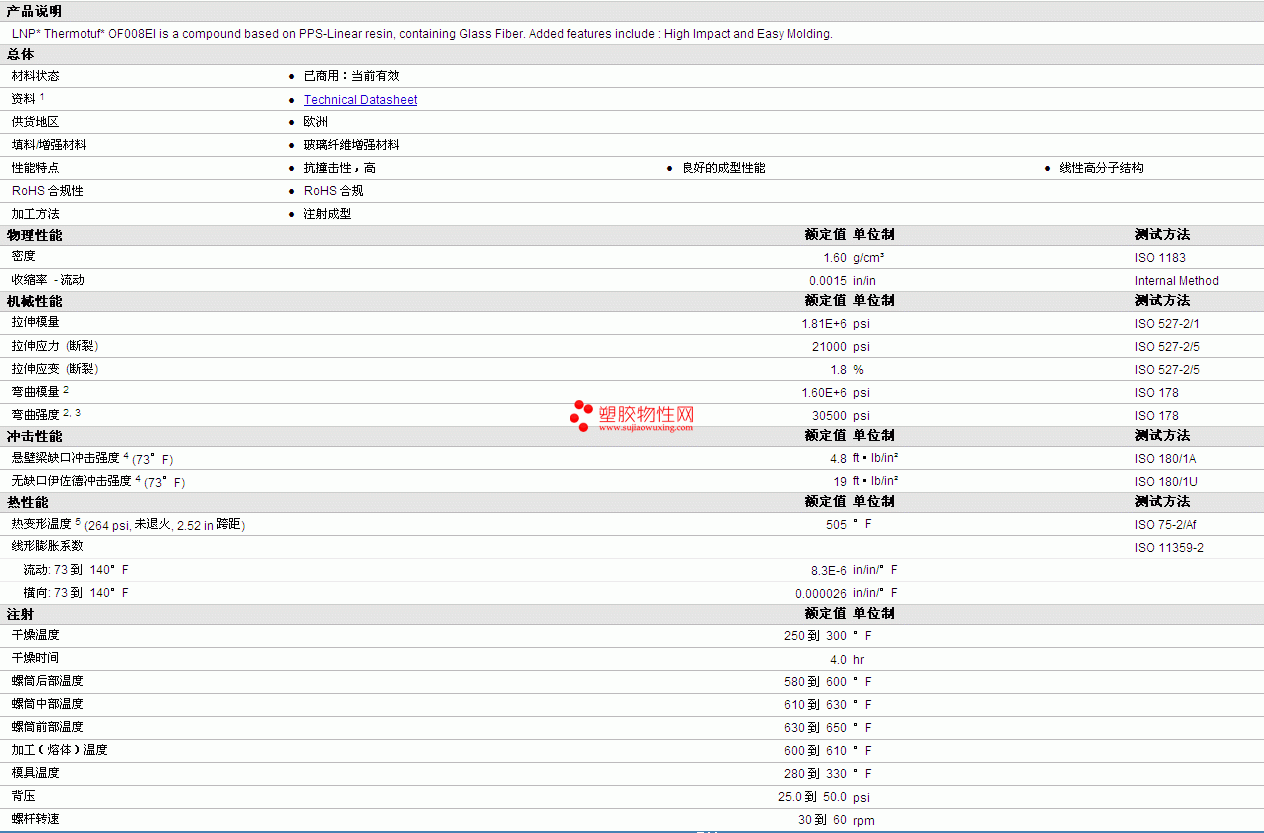The height and width of the screenshot is (833, 1264).
Task: Select the 材料状态 row label
Action: 36,76
